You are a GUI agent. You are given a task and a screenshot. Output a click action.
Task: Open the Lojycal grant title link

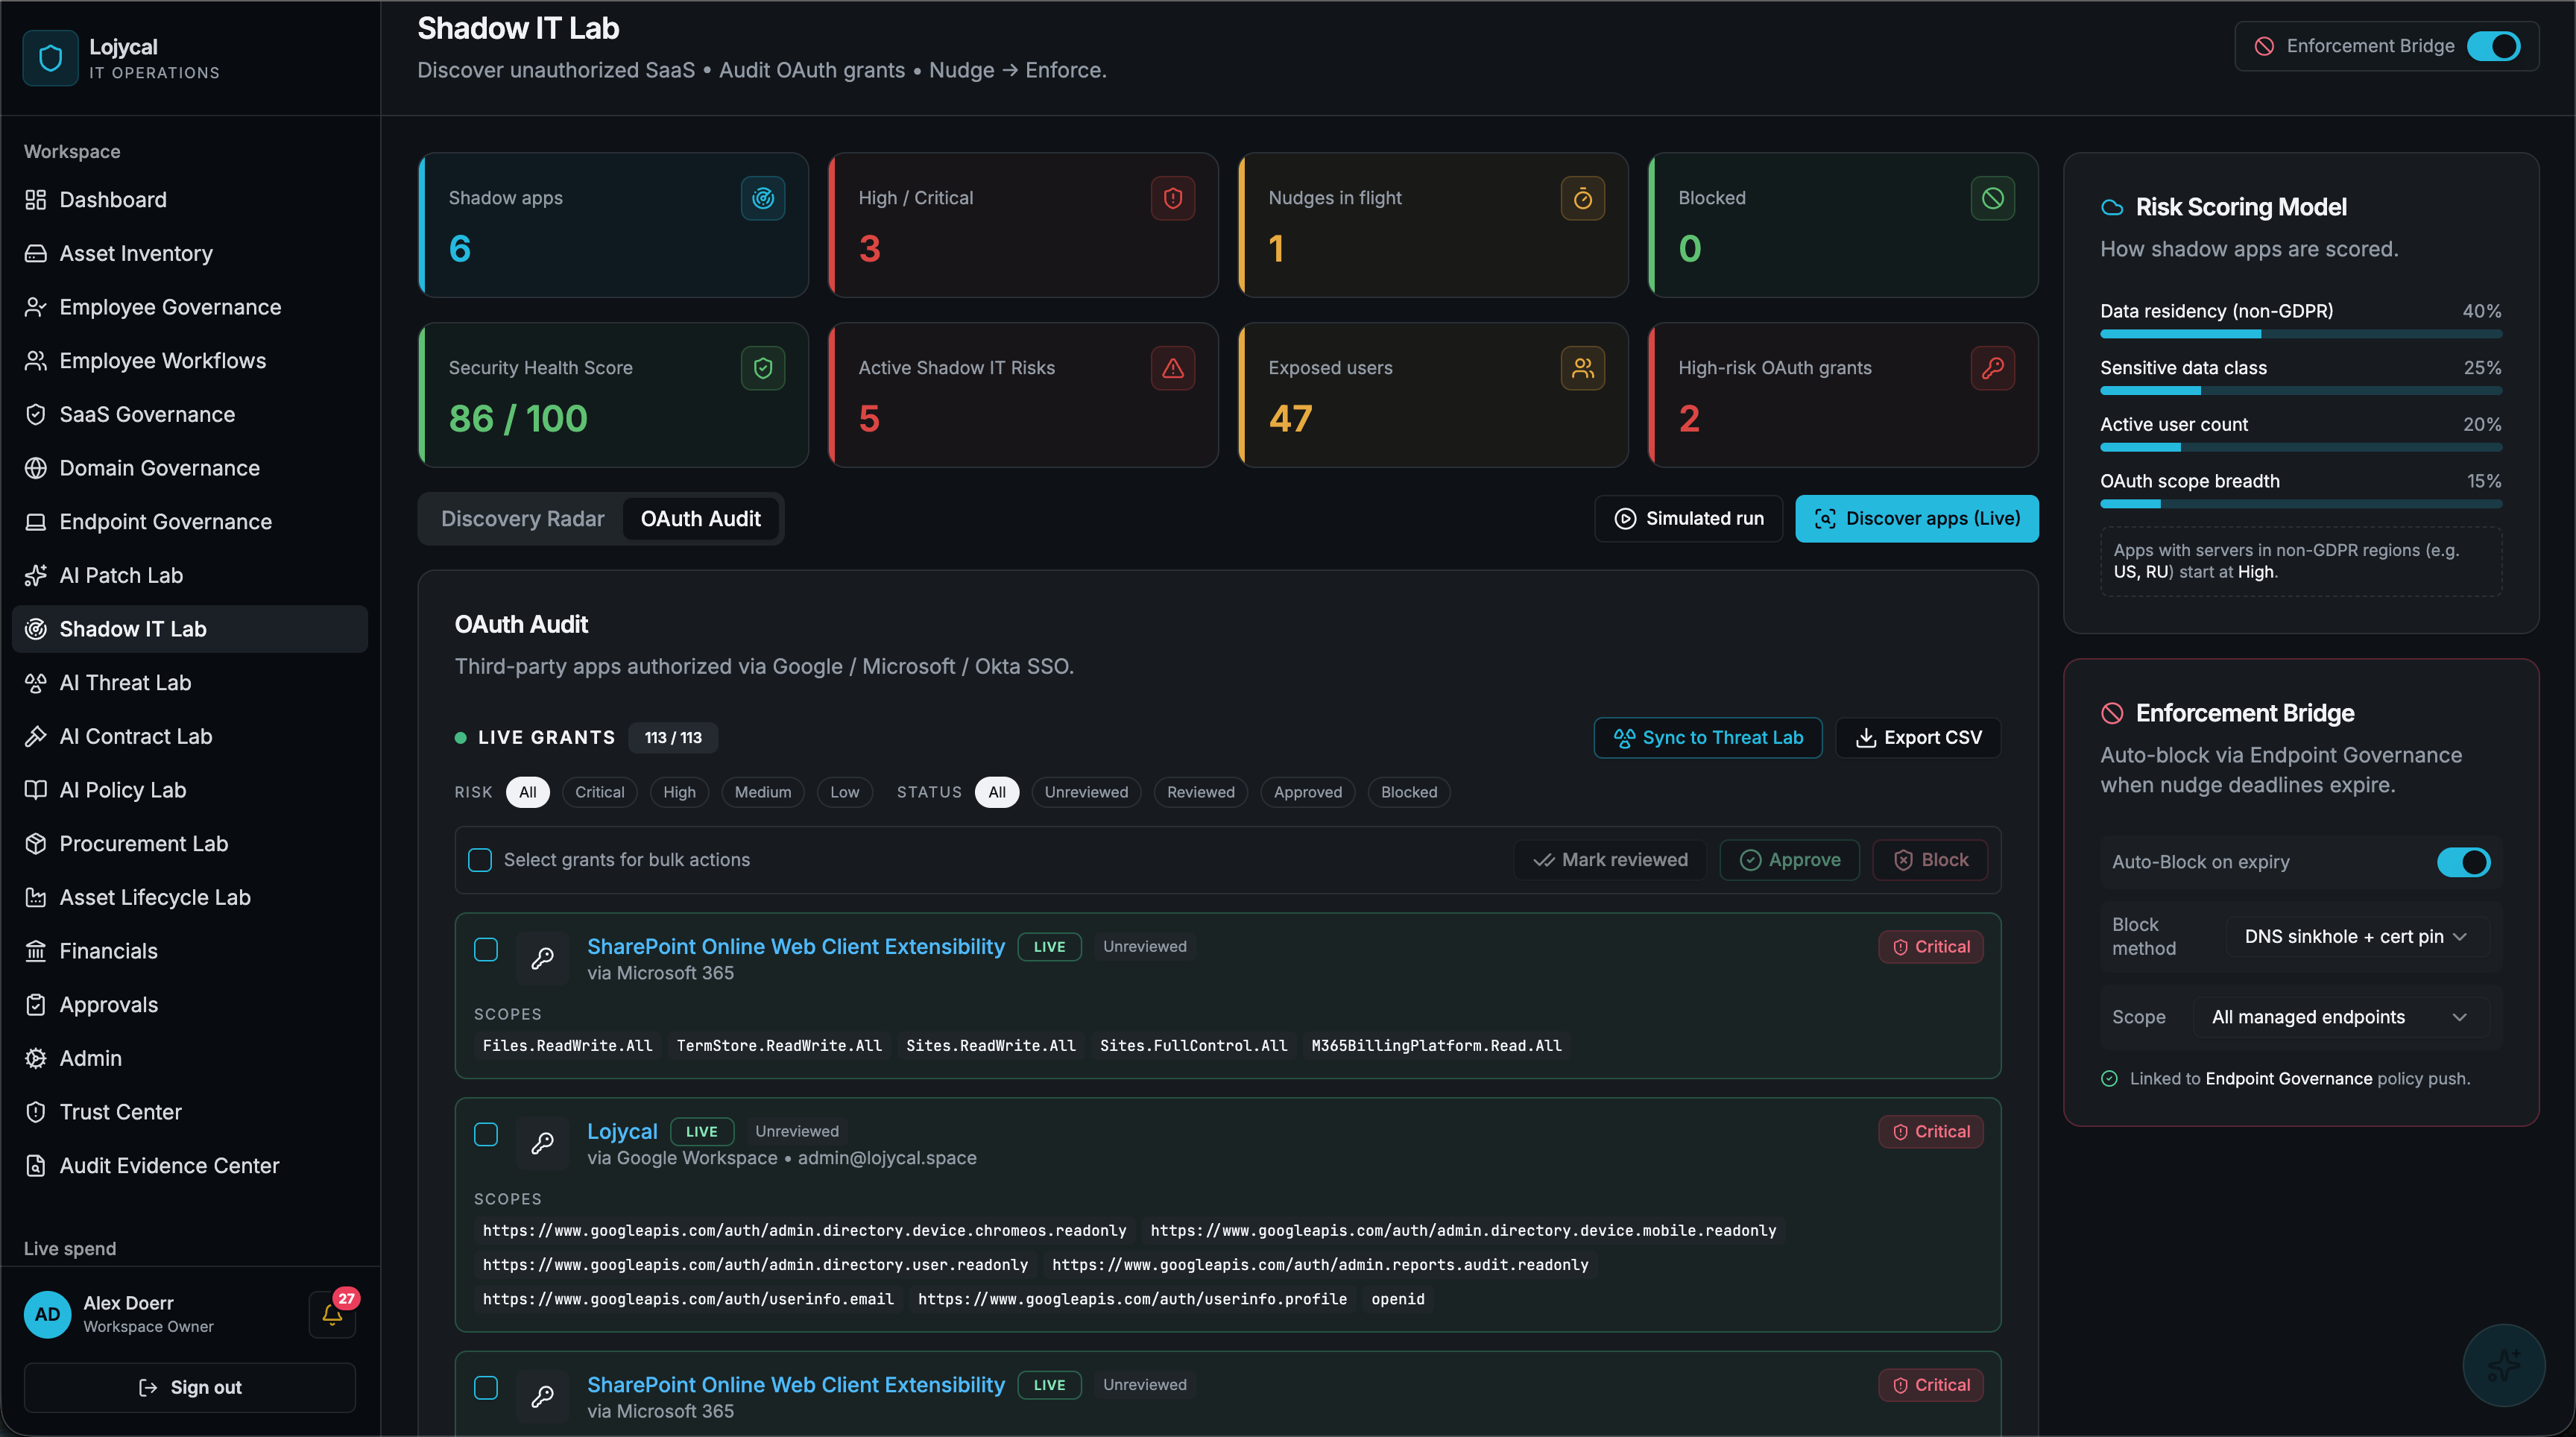pos(622,1131)
